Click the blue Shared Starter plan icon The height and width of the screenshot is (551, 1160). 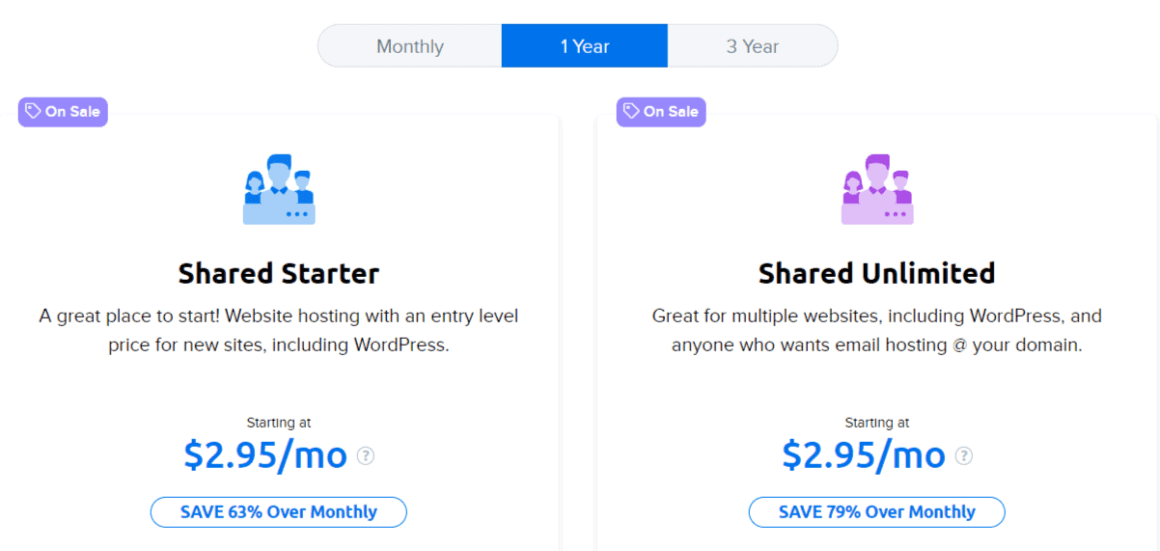pos(279,189)
